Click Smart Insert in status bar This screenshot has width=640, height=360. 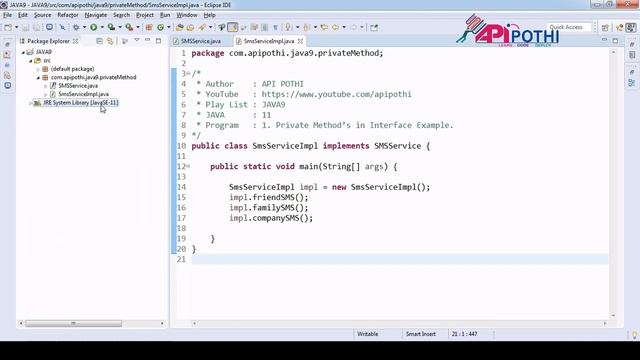point(420,334)
